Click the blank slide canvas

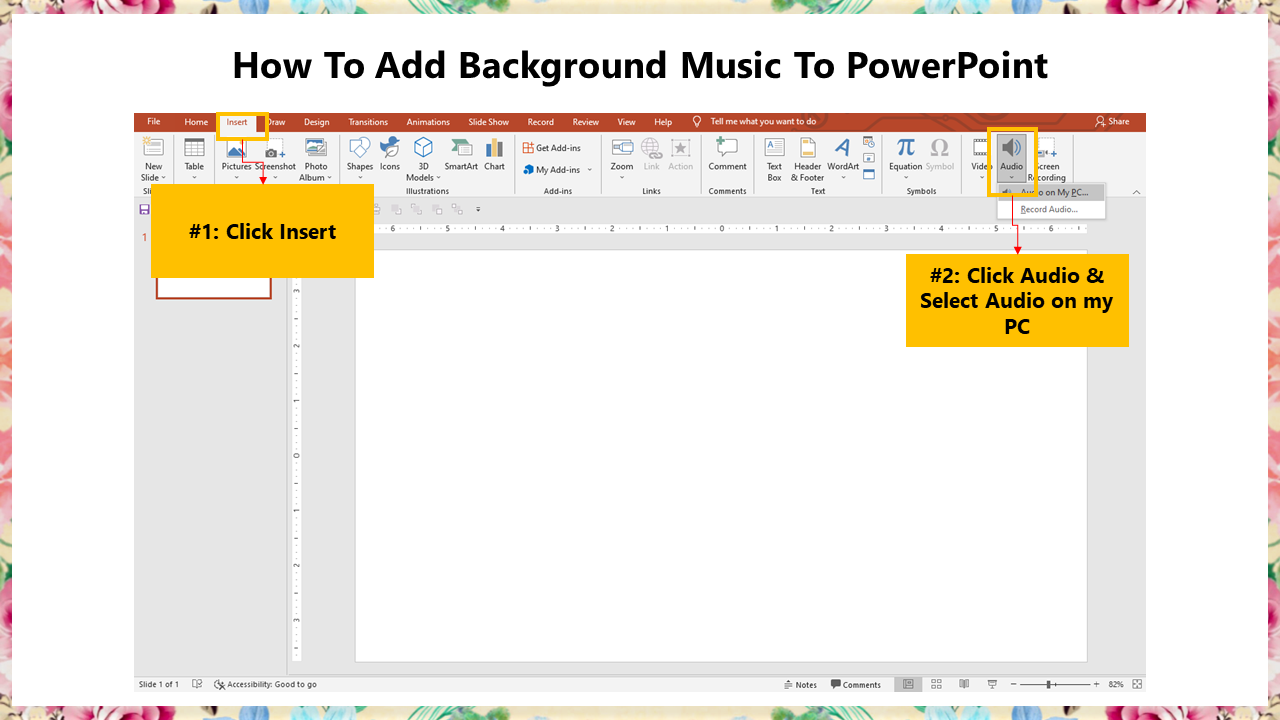[721, 455]
